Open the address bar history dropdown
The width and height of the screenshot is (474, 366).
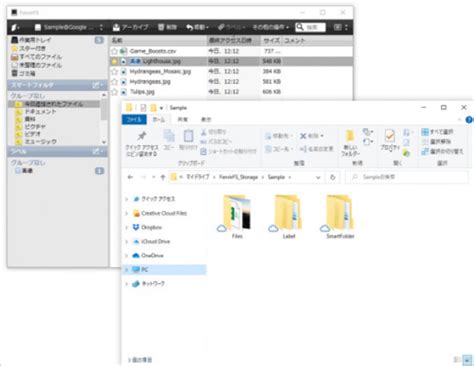coord(318,177)
